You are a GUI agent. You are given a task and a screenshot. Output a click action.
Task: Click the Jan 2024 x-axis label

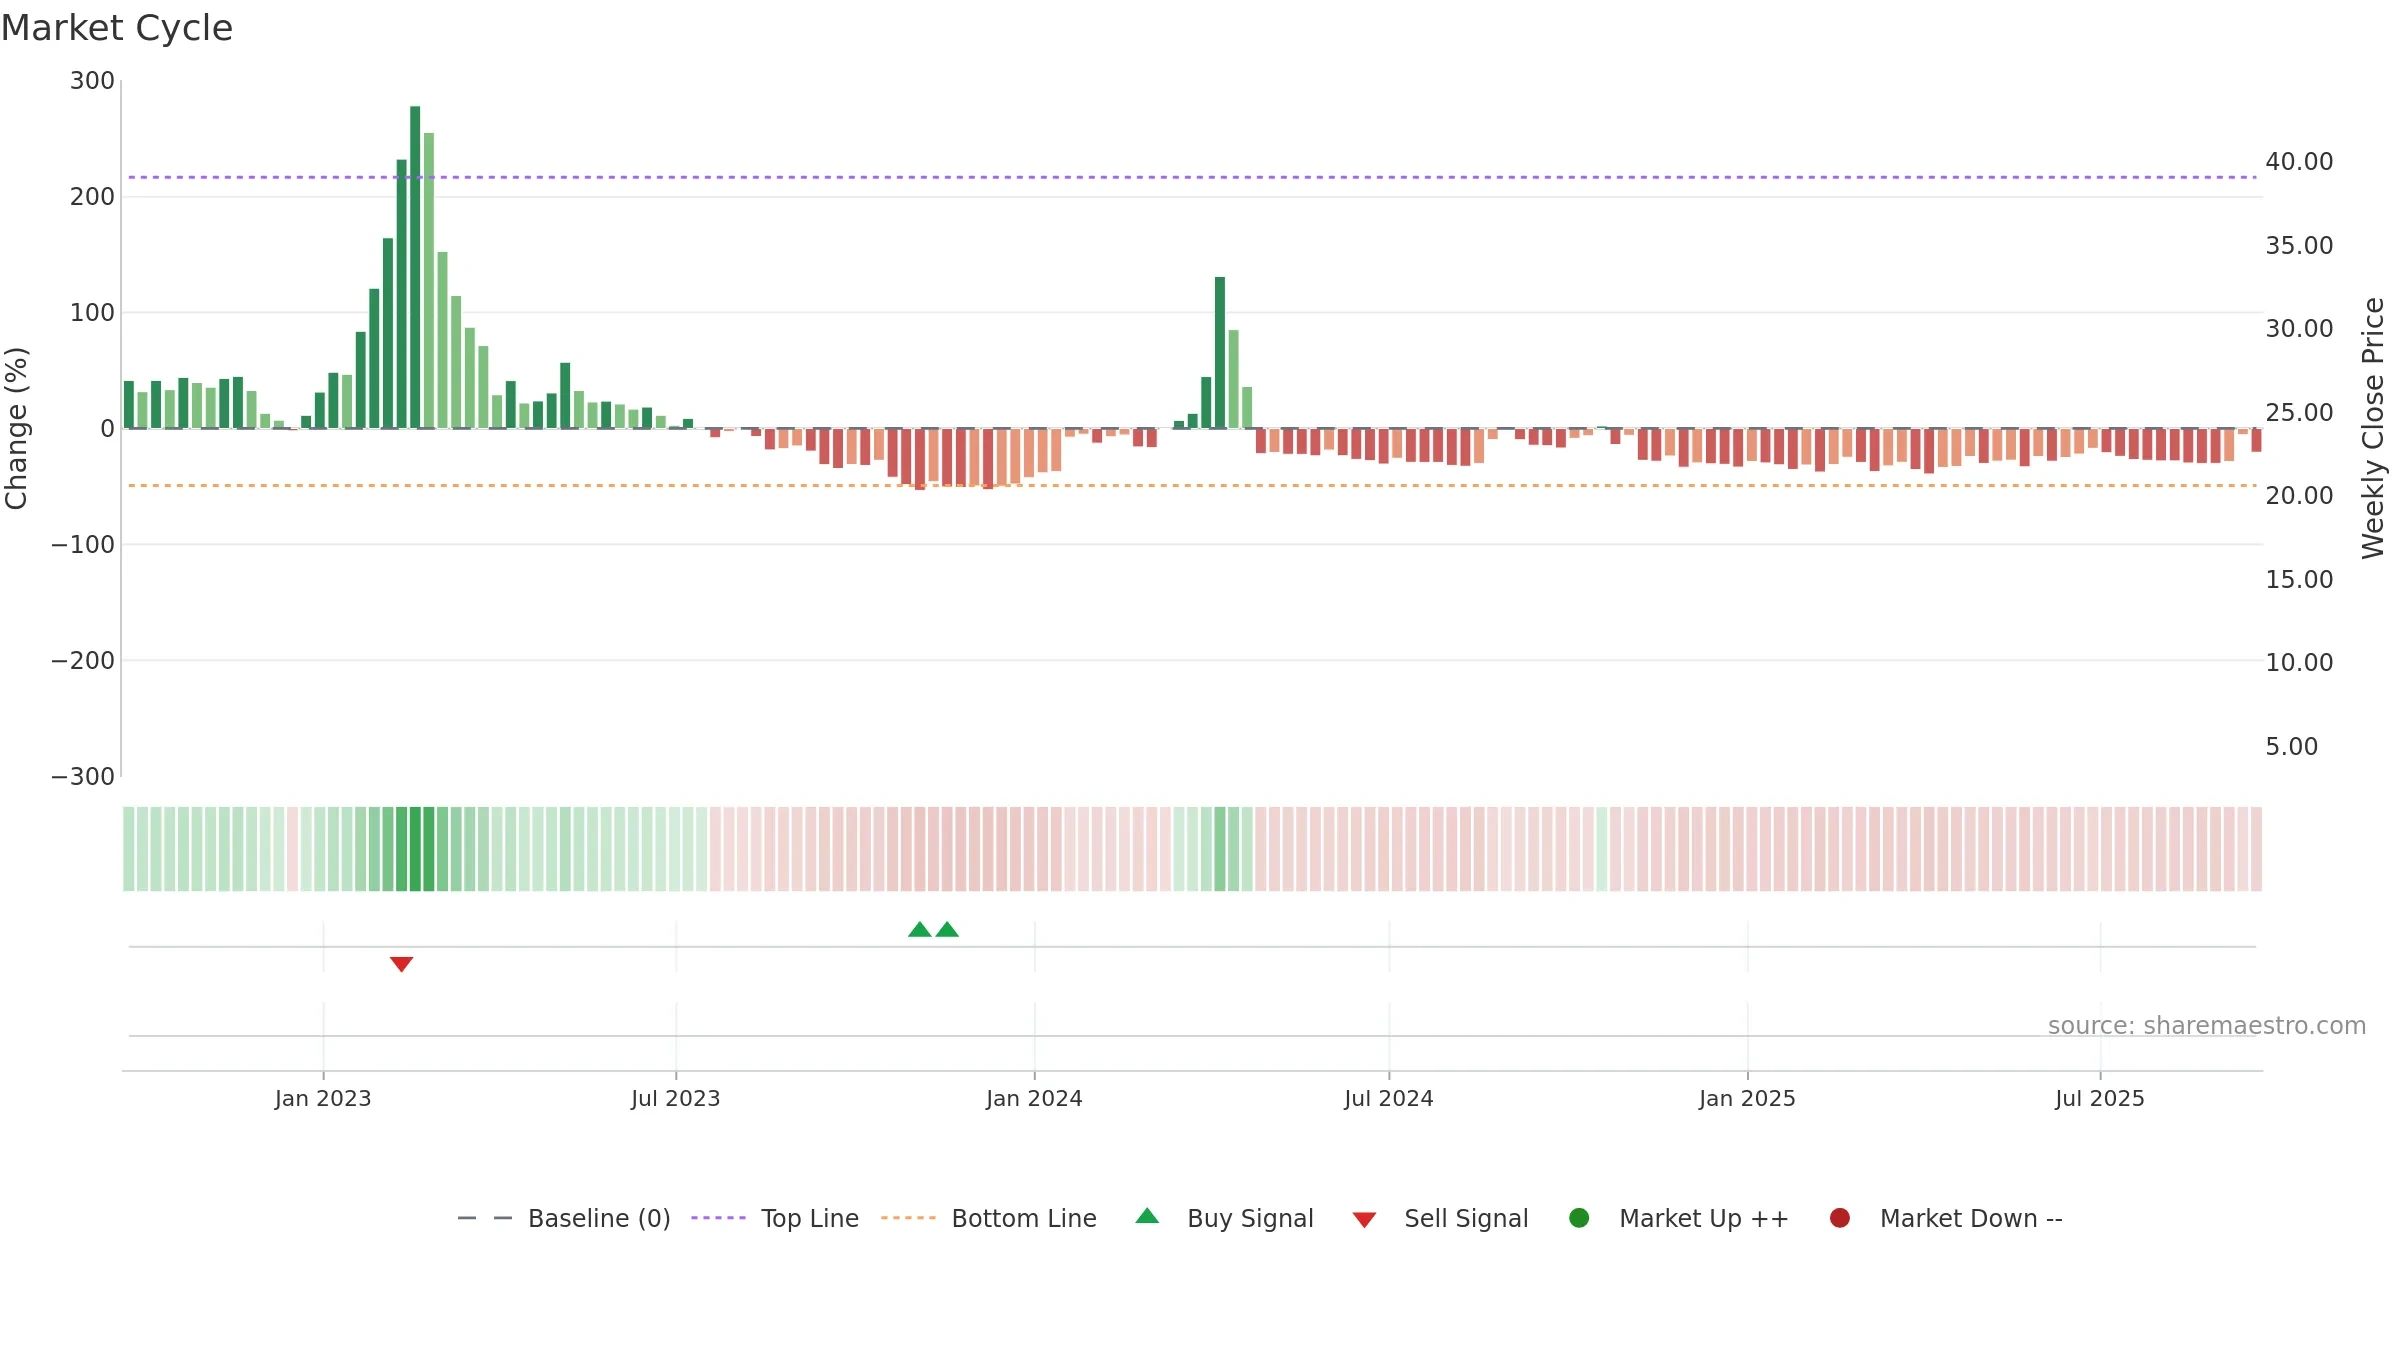point(1034,1099)
